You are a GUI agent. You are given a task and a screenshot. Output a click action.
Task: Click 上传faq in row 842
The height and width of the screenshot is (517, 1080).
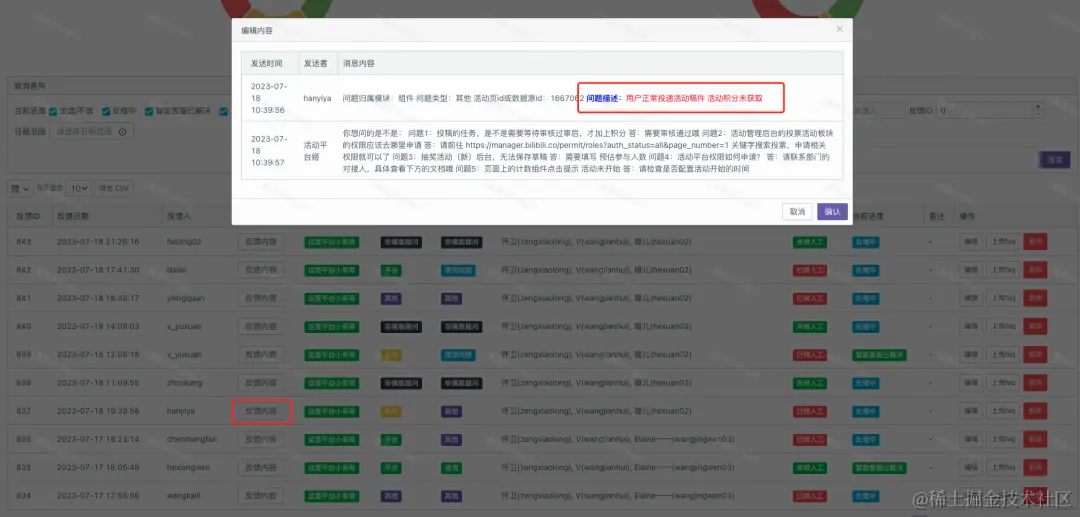coord(1002,270)
